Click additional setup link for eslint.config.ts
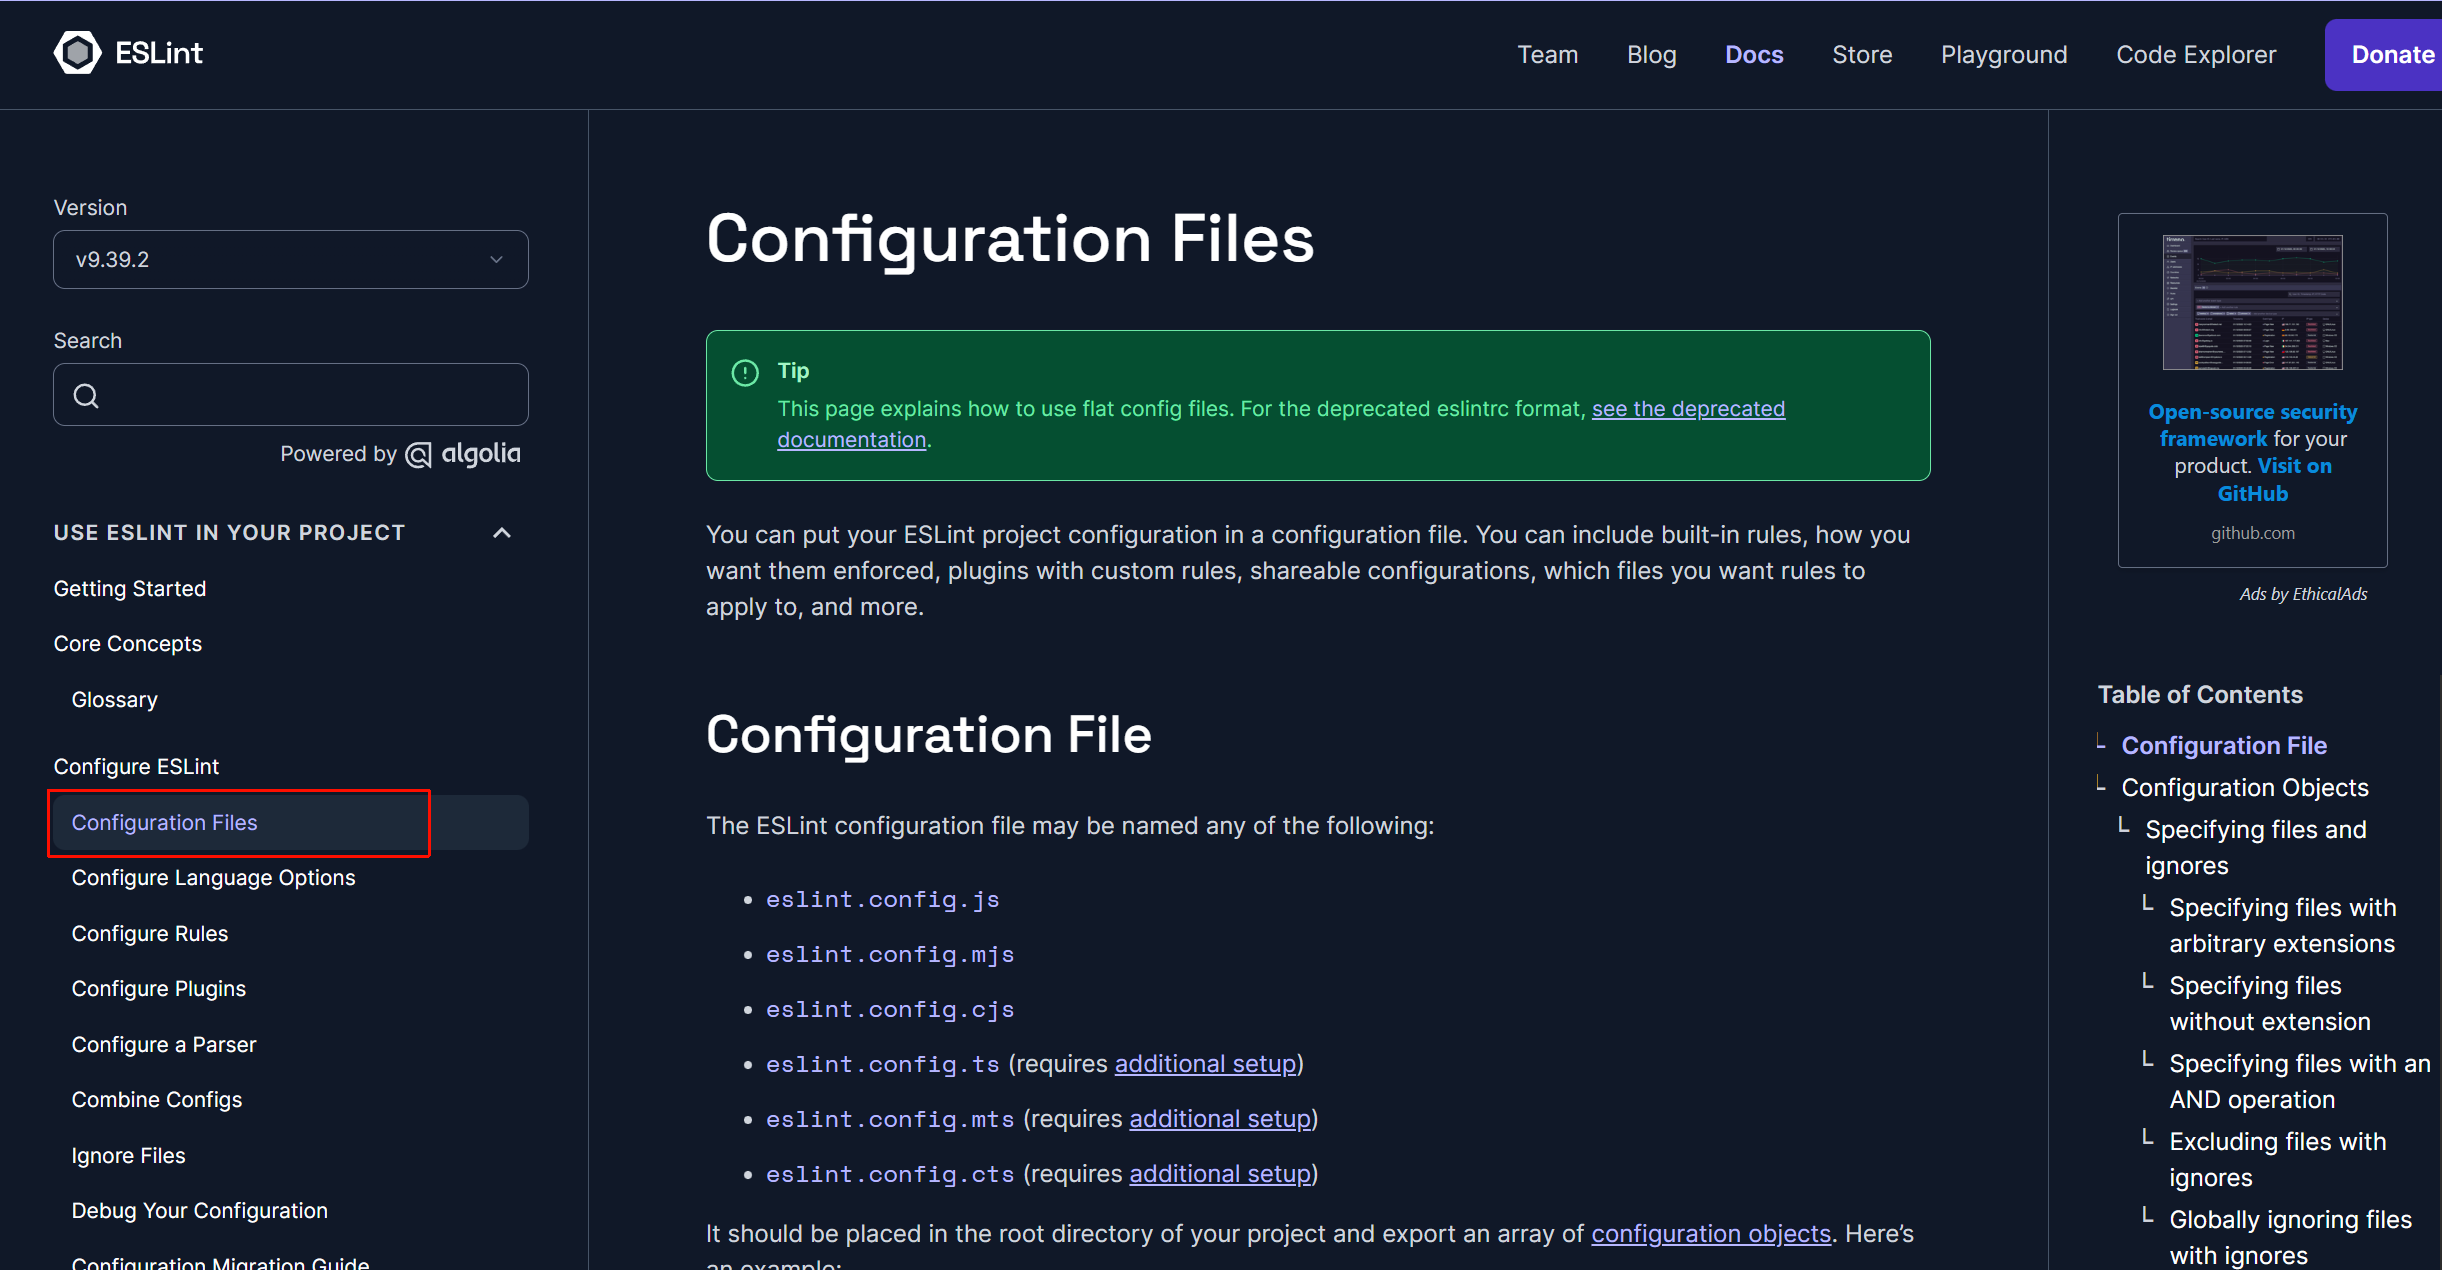The image size is (2442, 1270). (x=1205, y=1064)
